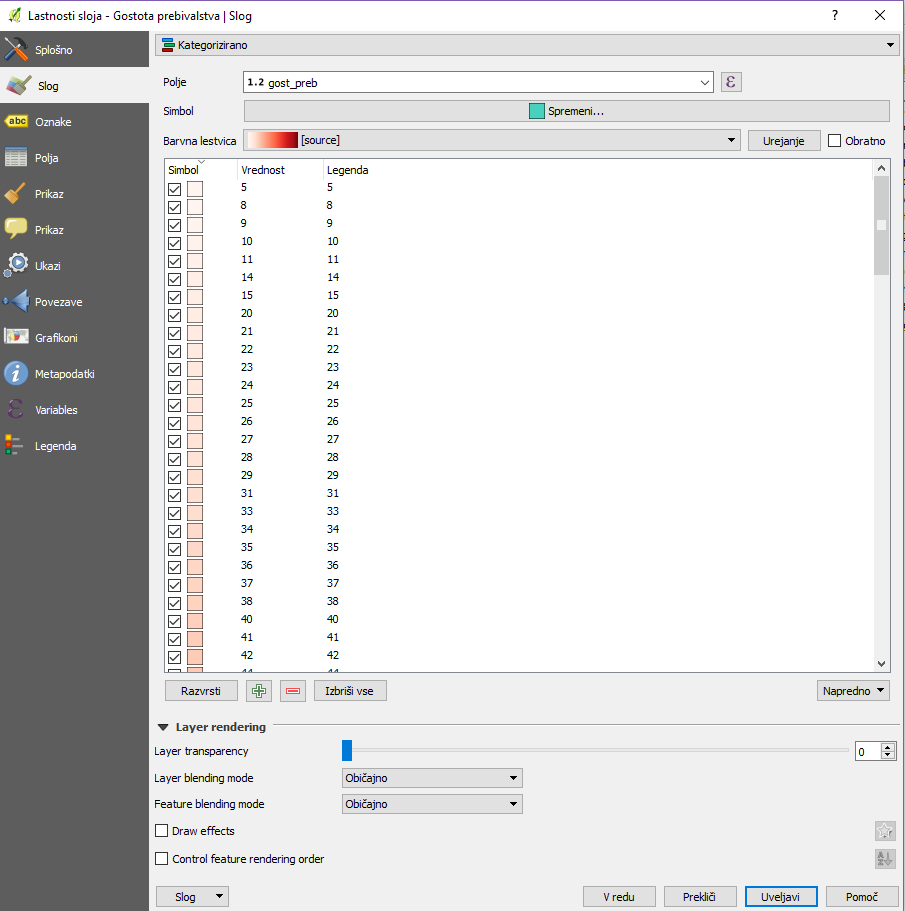Viewport: 905px width, 911px height.
Task: Open the Grafikoni diagrams section
Action: [x=56, y=338]
